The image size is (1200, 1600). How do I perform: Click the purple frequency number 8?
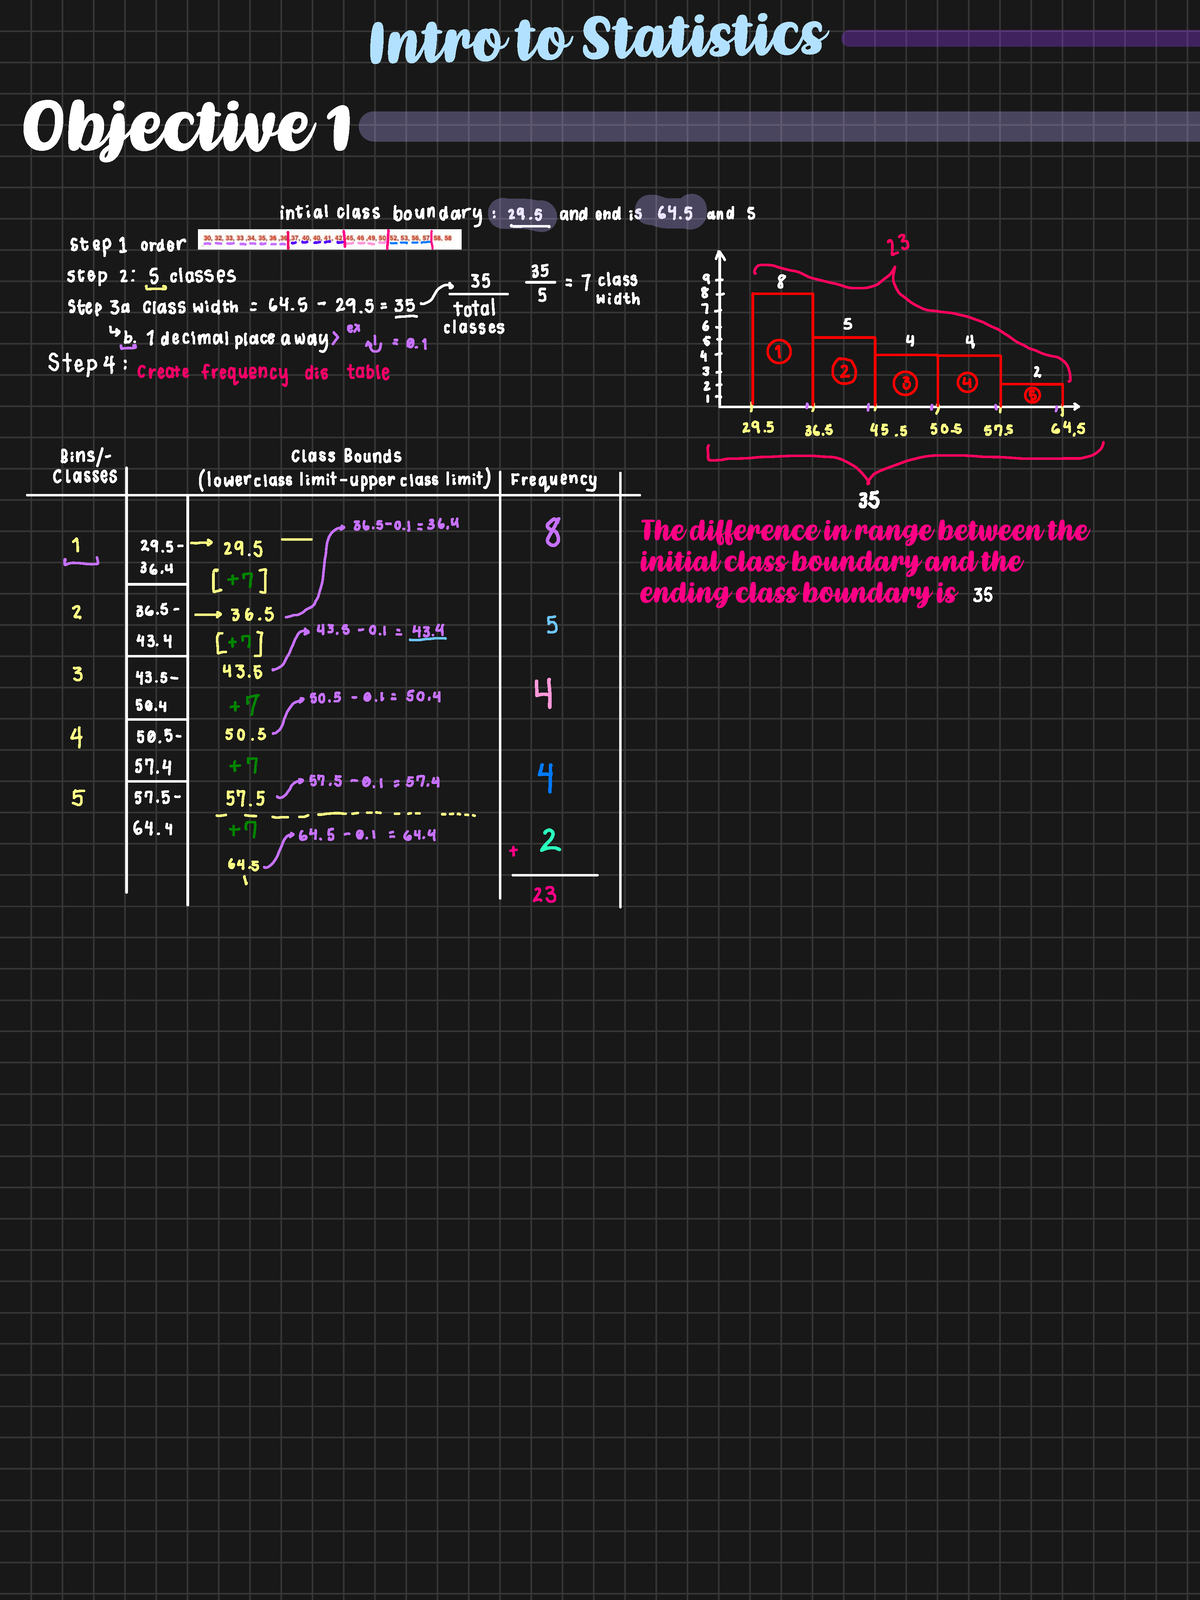(x=552, y=532)
